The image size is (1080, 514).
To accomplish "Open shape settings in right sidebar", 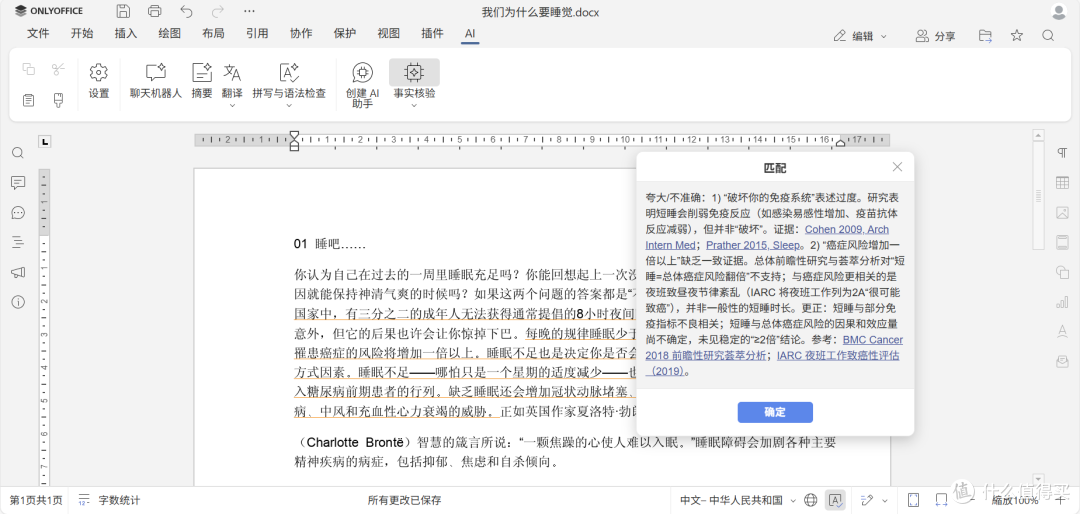I will click(1062, 272).
